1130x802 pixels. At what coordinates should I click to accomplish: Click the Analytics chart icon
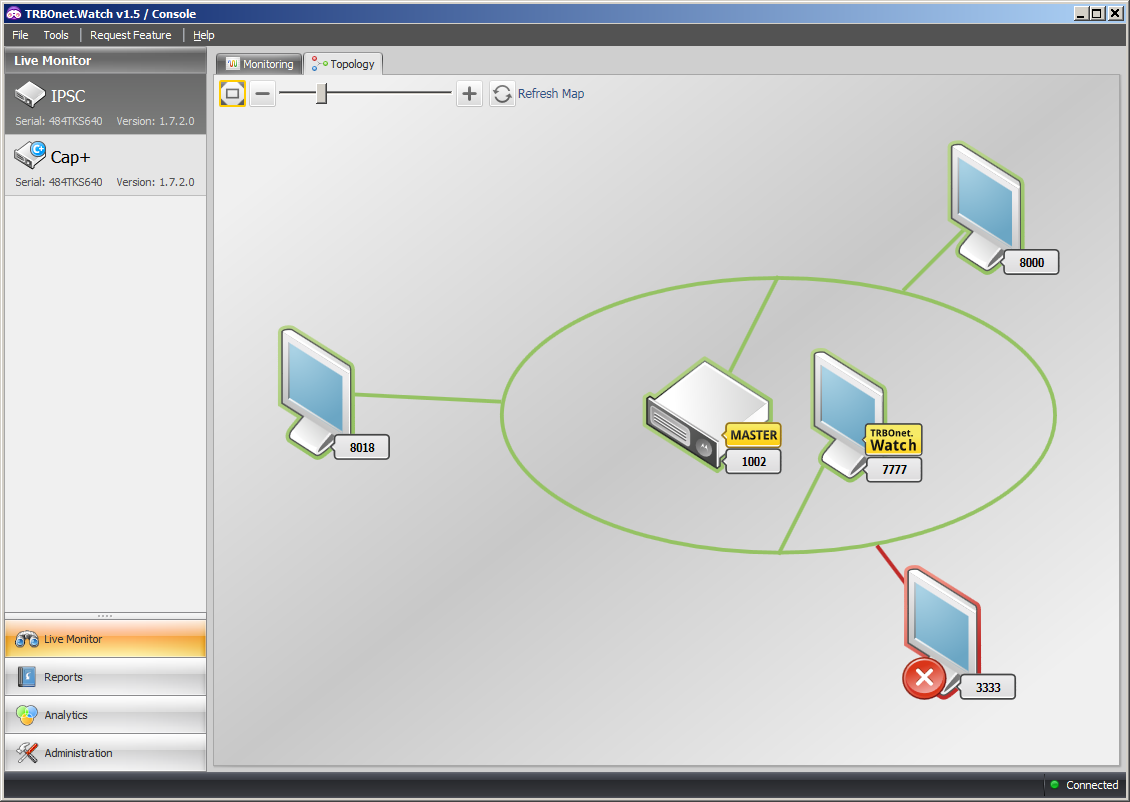[27, 715]
